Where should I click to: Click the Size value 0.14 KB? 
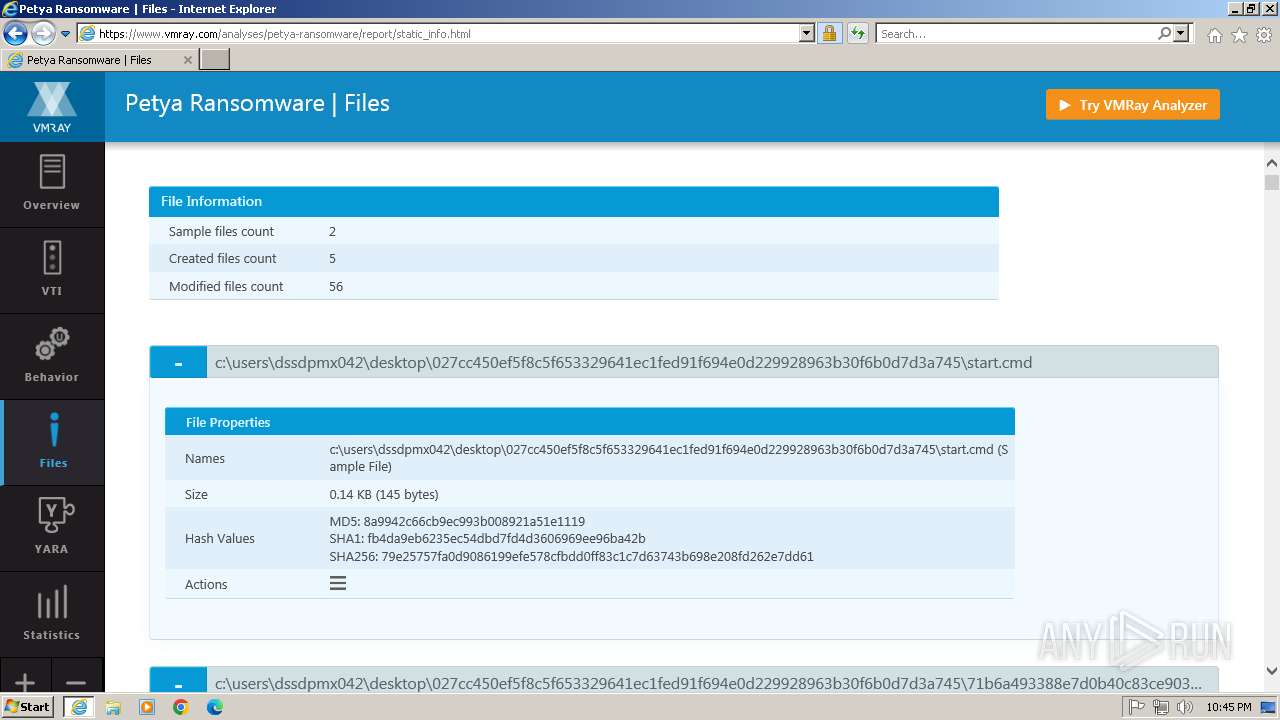384,494
